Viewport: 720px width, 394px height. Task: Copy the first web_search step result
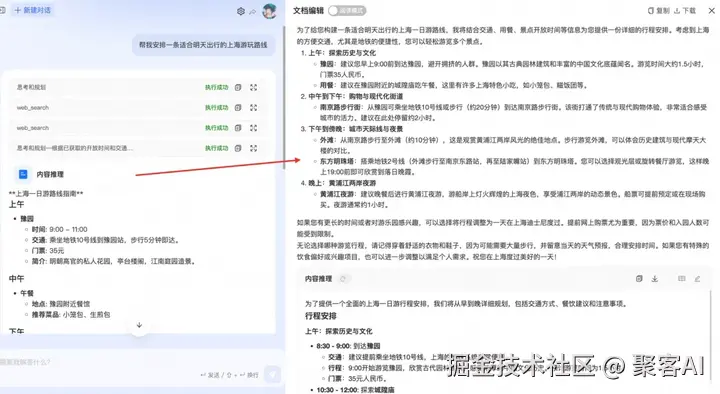pos(238,107)
